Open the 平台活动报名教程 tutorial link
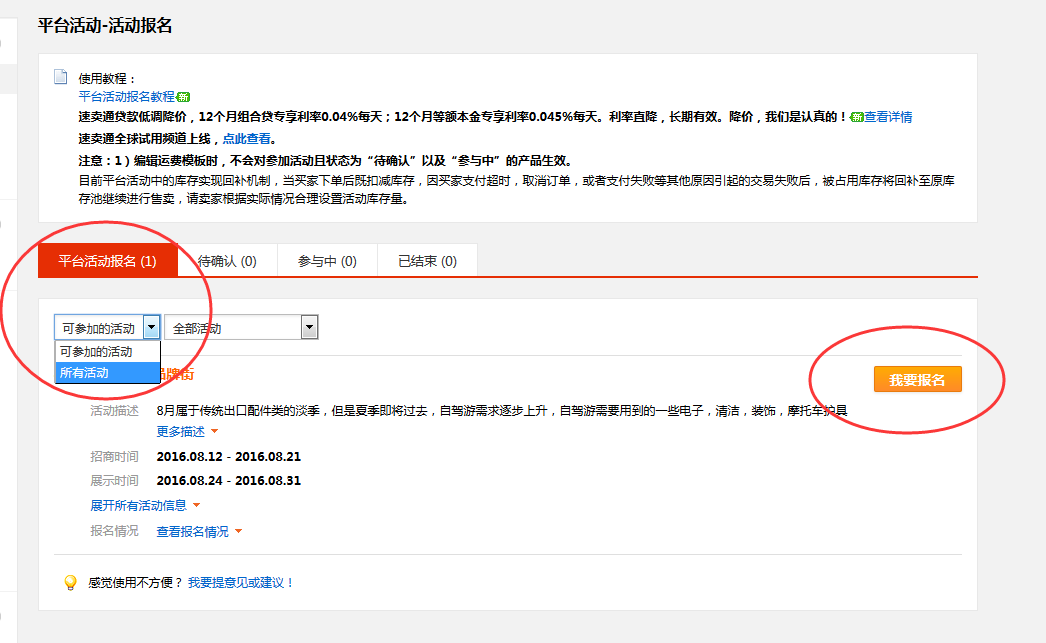1046x643 pixels. pyautogui.click(x=126, y=97)
